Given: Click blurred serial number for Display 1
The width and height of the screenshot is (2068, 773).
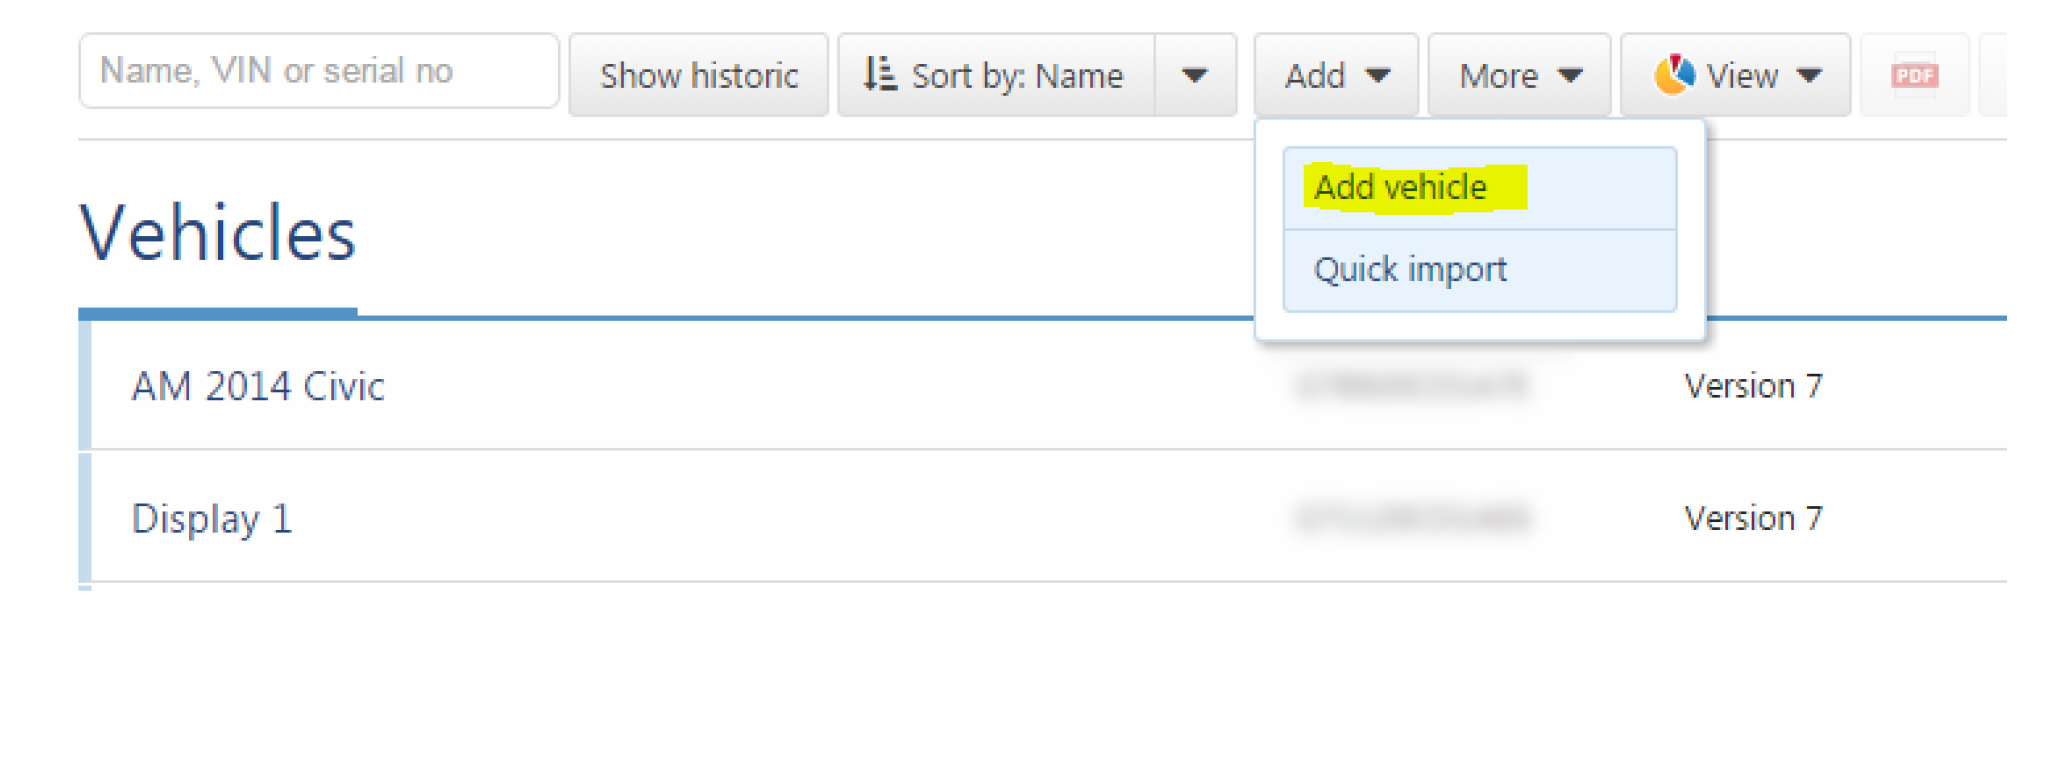Looking at the screenshot, I should (1411, 518).
